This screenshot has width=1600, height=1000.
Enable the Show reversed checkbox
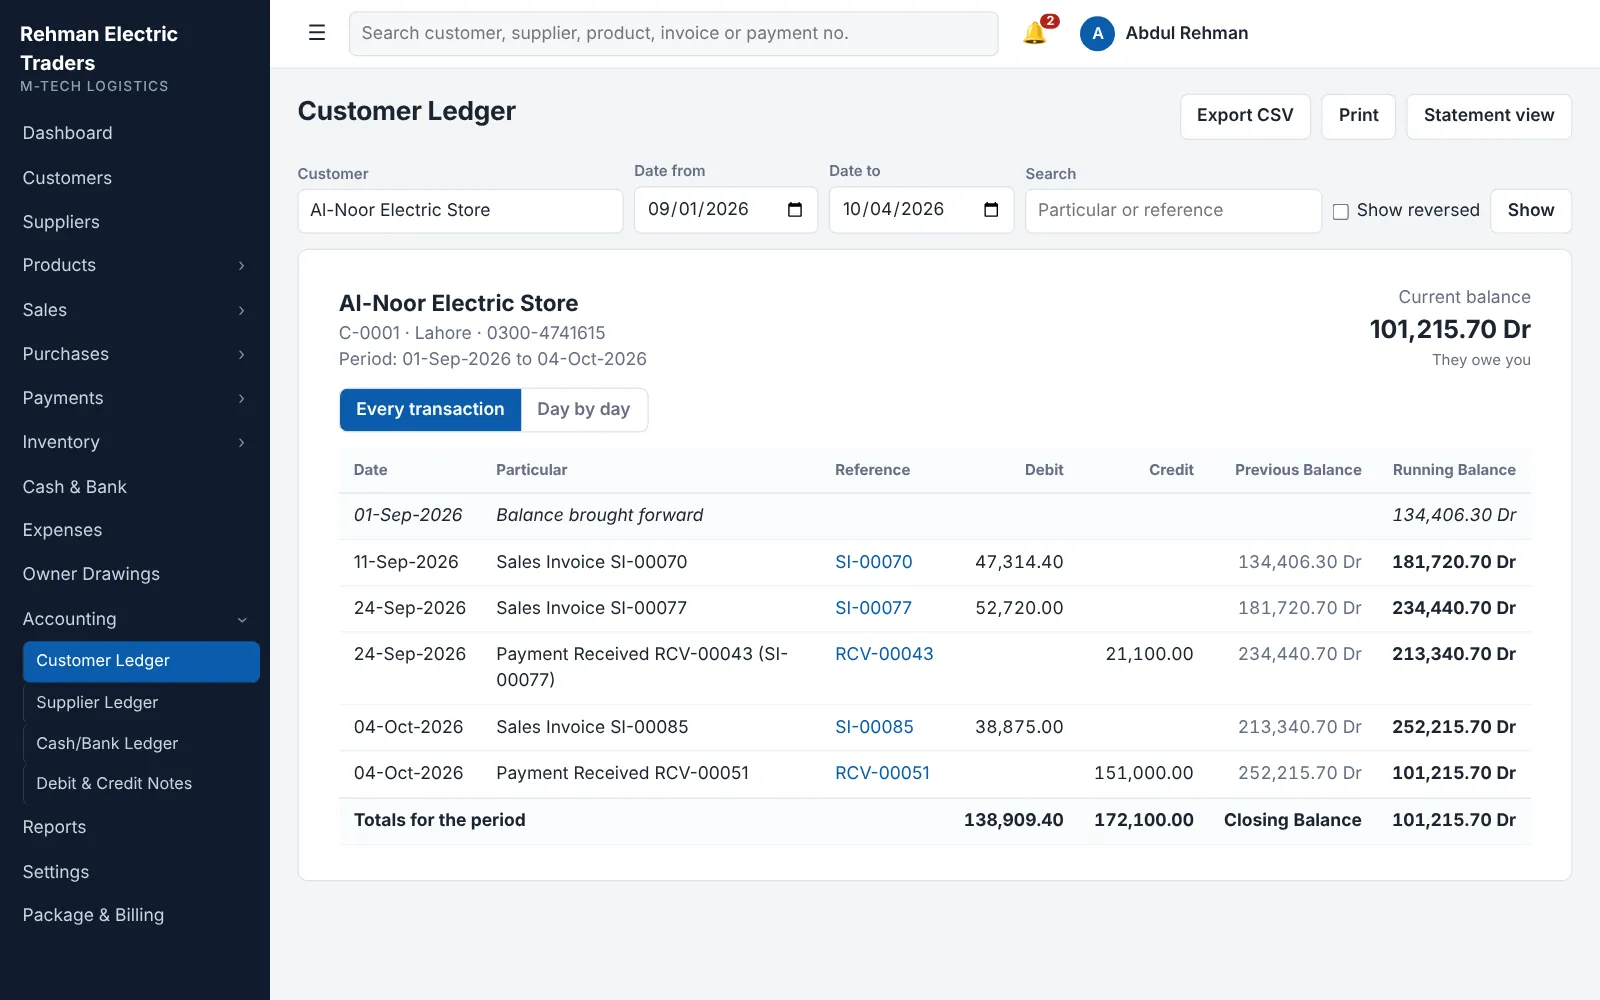(x=1341, y=211)
